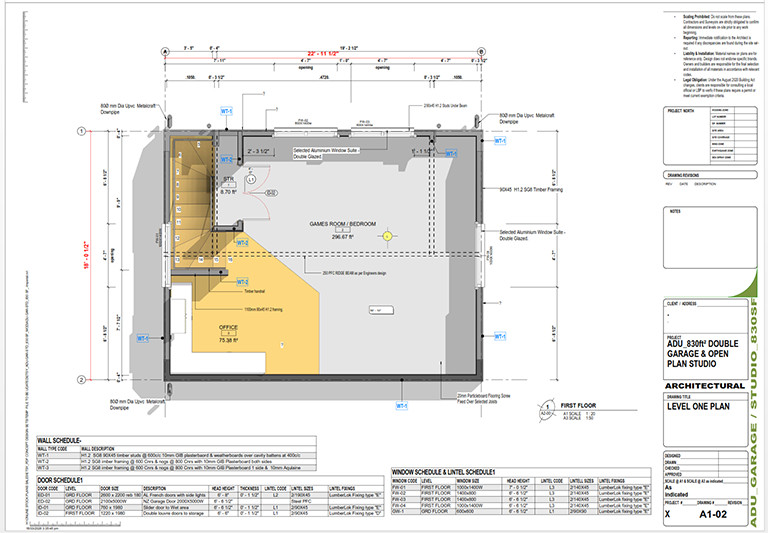Click Double louvre doors to storage cell
The height and width of the screenshot is (533, 768).
(176, 513)
